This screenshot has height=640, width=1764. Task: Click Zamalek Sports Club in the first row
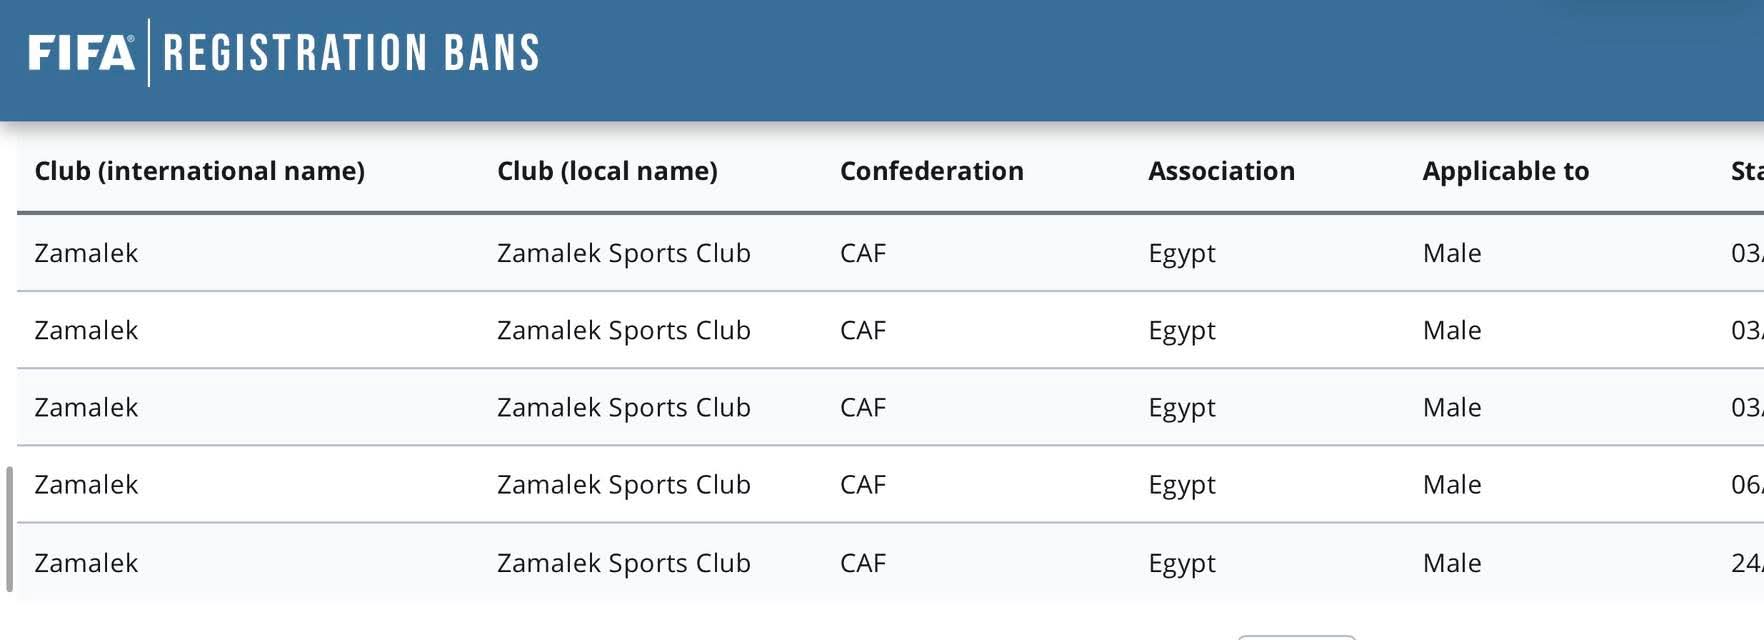click(623, 253)
